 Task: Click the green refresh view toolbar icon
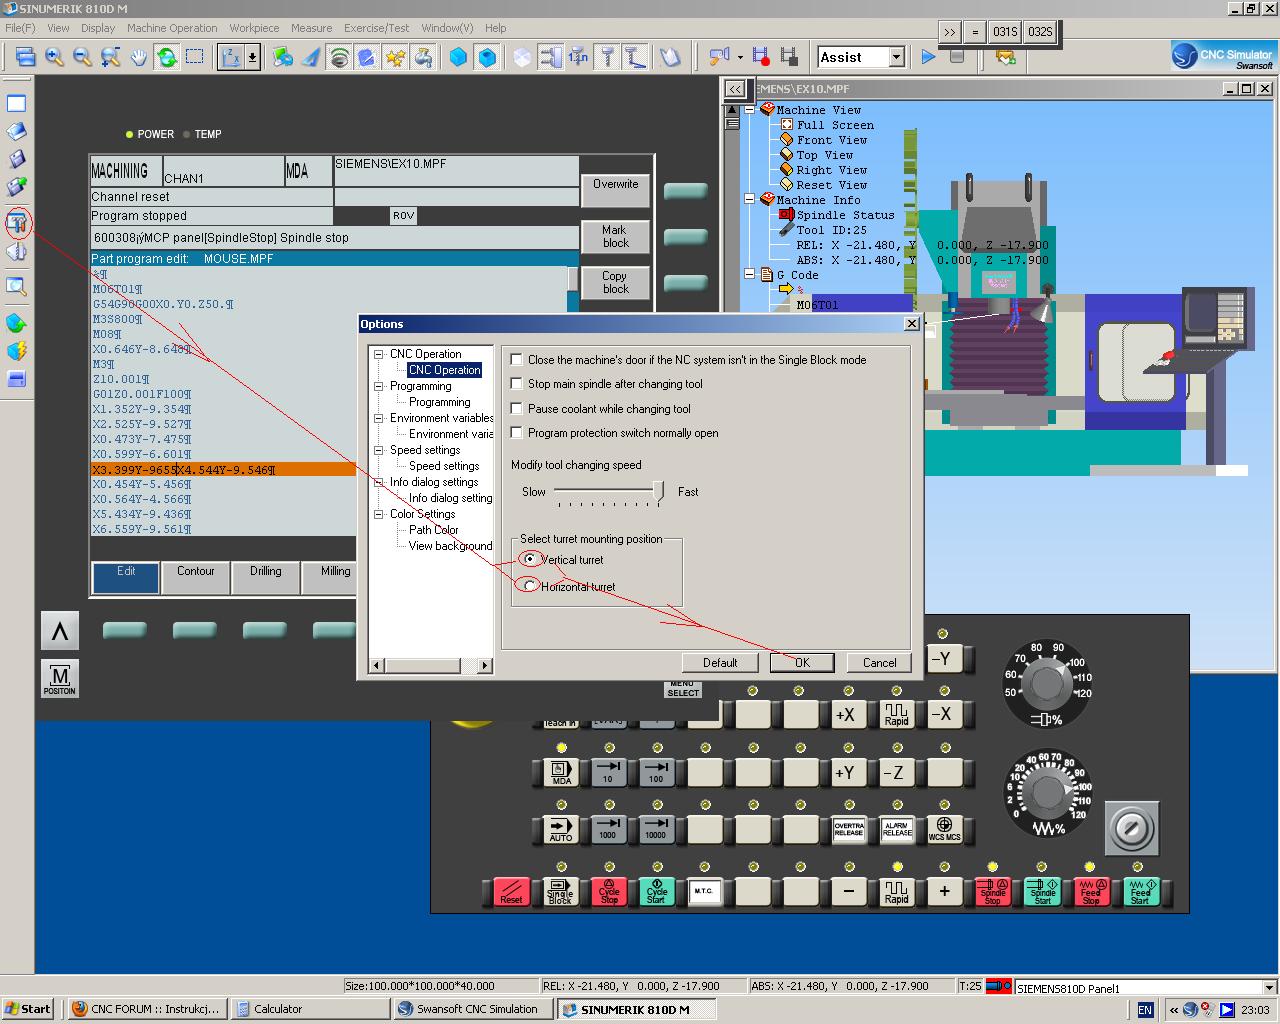[x=166, y=57]
